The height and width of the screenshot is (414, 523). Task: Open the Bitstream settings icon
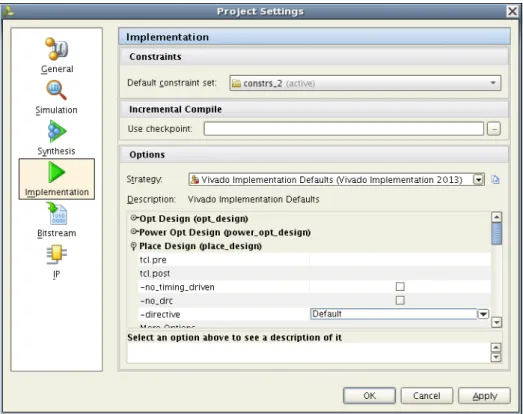coord(57,214)
